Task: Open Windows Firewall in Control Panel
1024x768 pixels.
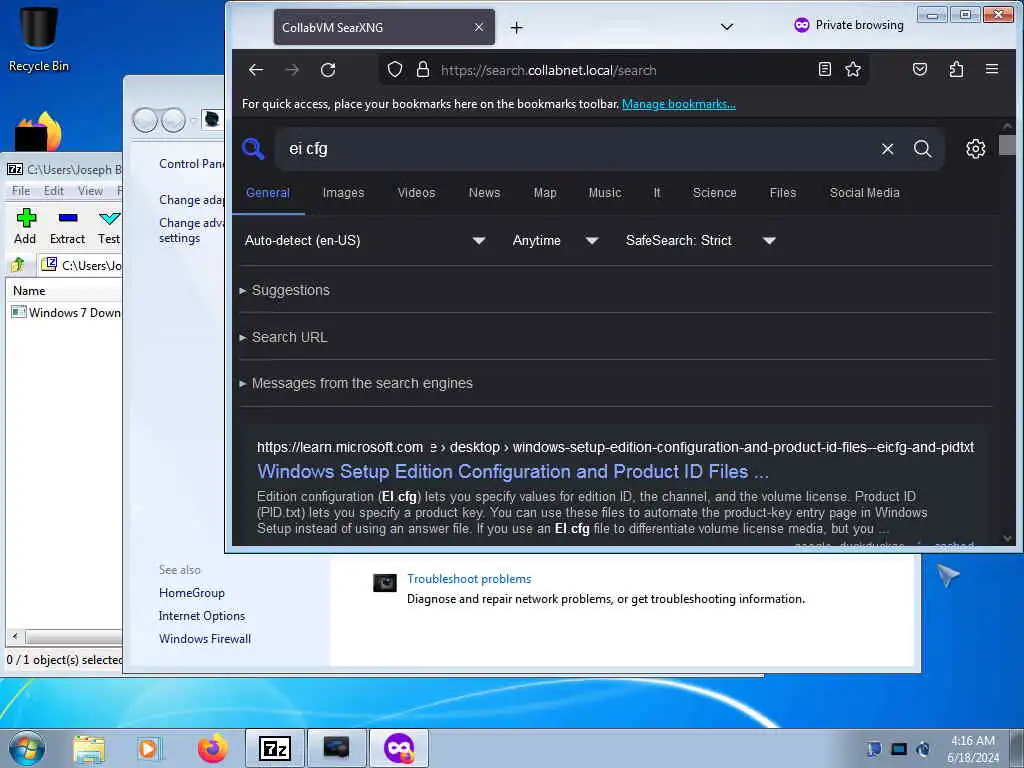Action: coord(204,639)
